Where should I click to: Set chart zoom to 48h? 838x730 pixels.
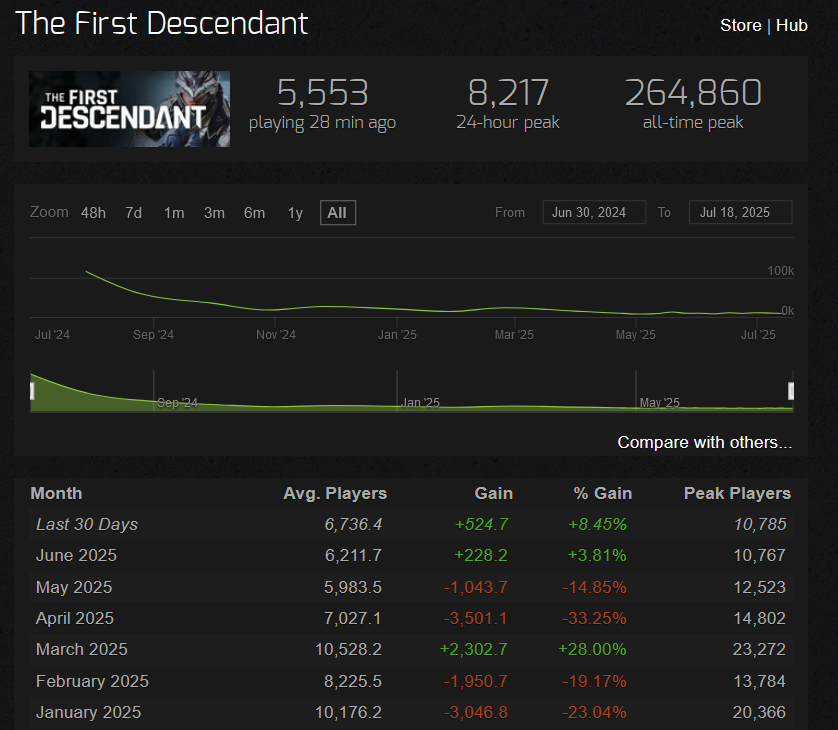point(93,213)
